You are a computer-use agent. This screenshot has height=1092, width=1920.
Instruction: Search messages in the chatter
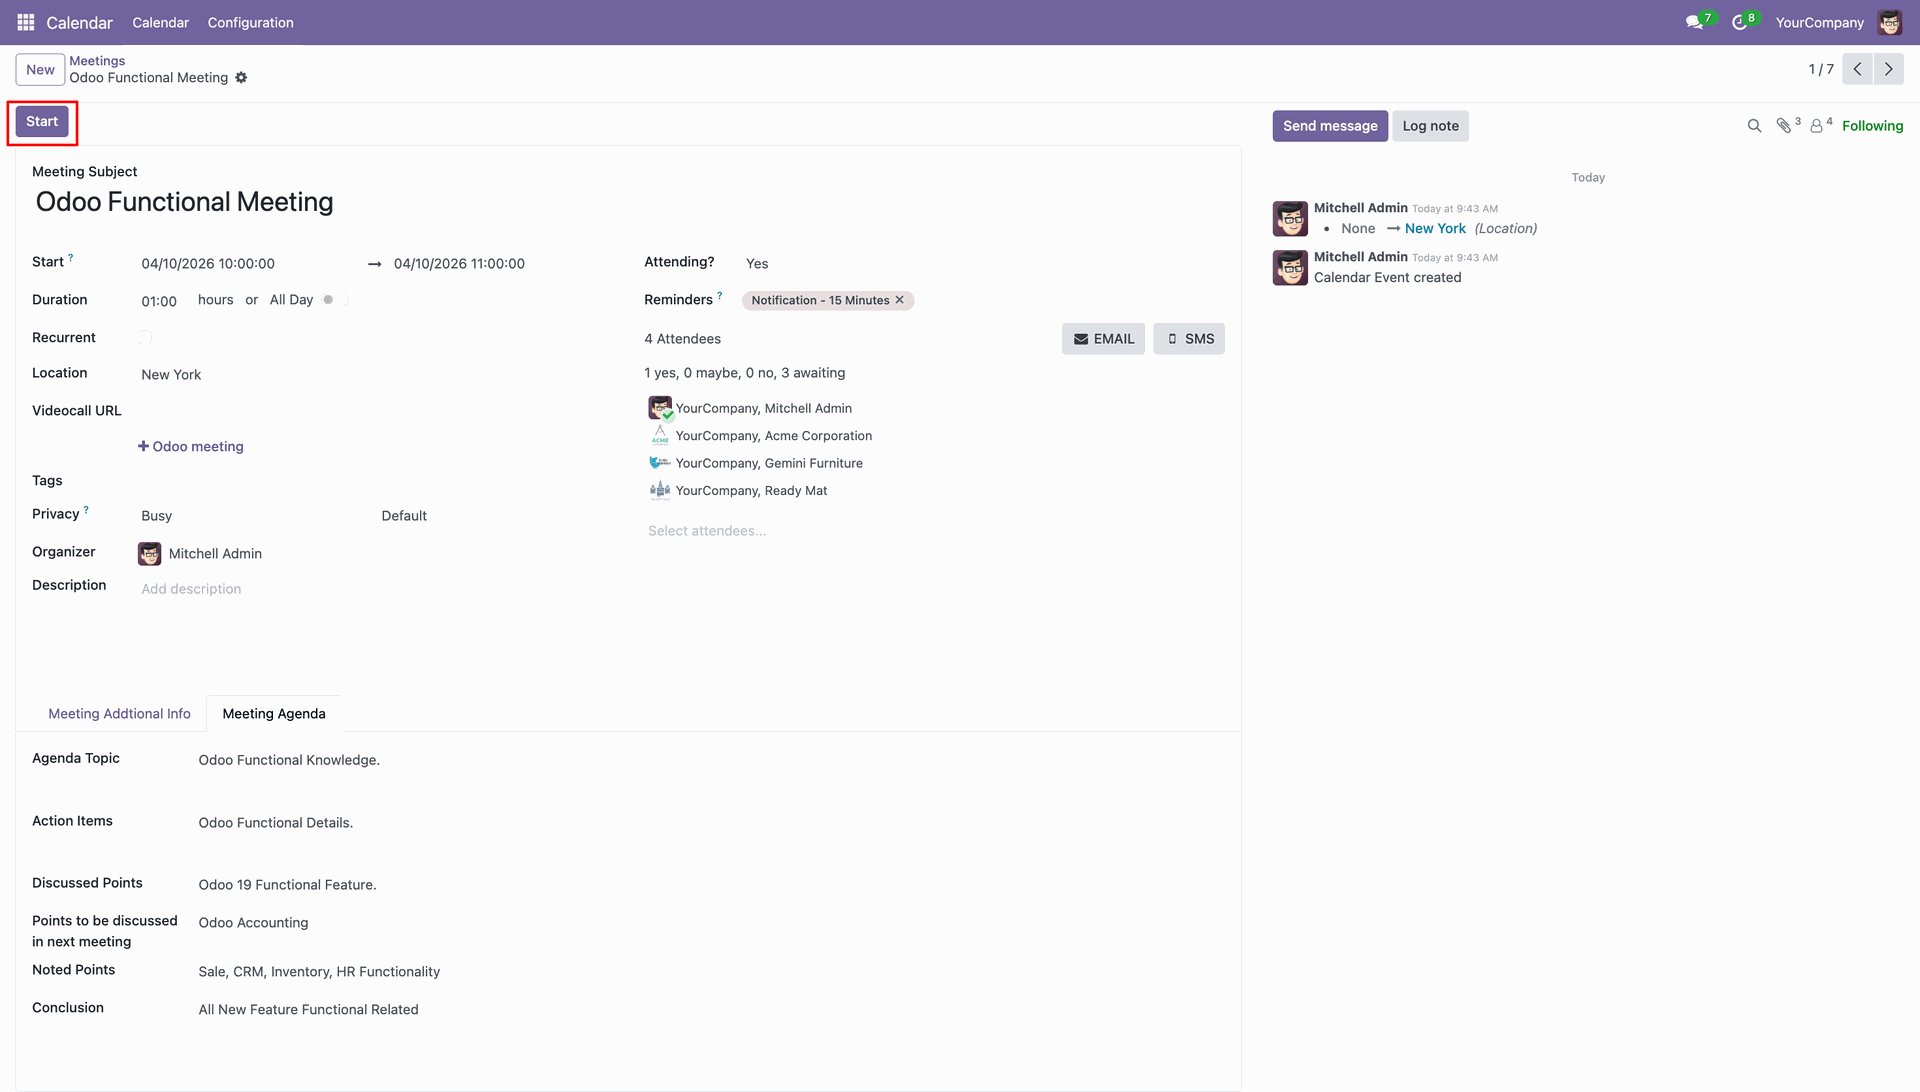(x=1754, y=126)
